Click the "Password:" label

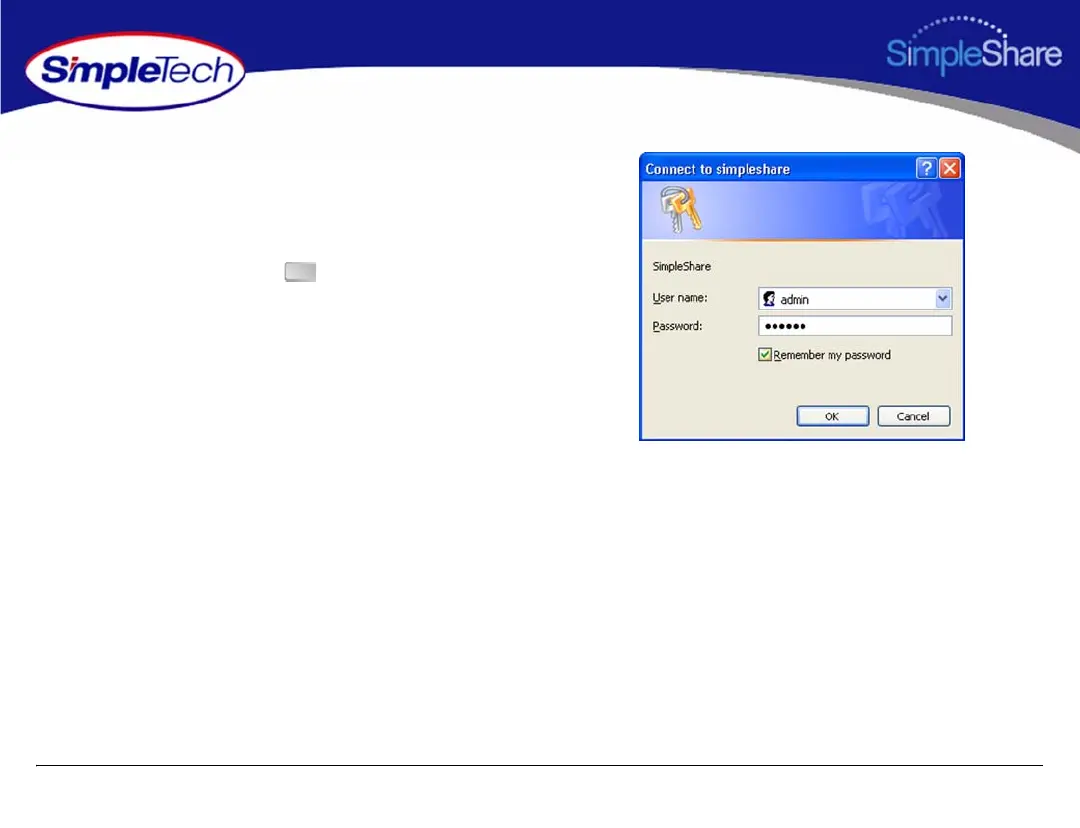(x=677, y=326)
